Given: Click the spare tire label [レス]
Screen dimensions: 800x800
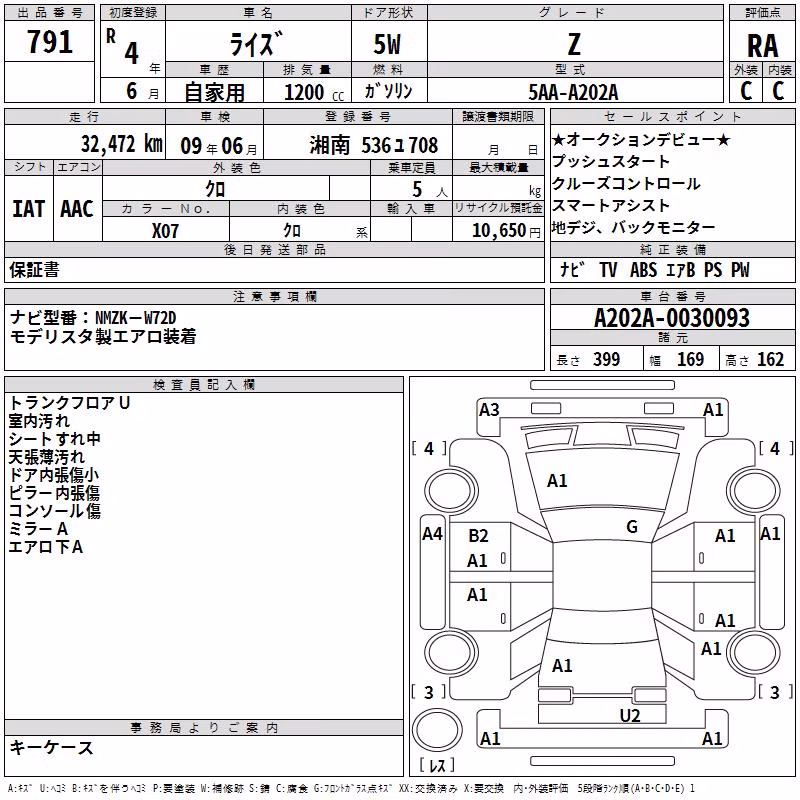Looking at the screenshot, I should point(437,765).
